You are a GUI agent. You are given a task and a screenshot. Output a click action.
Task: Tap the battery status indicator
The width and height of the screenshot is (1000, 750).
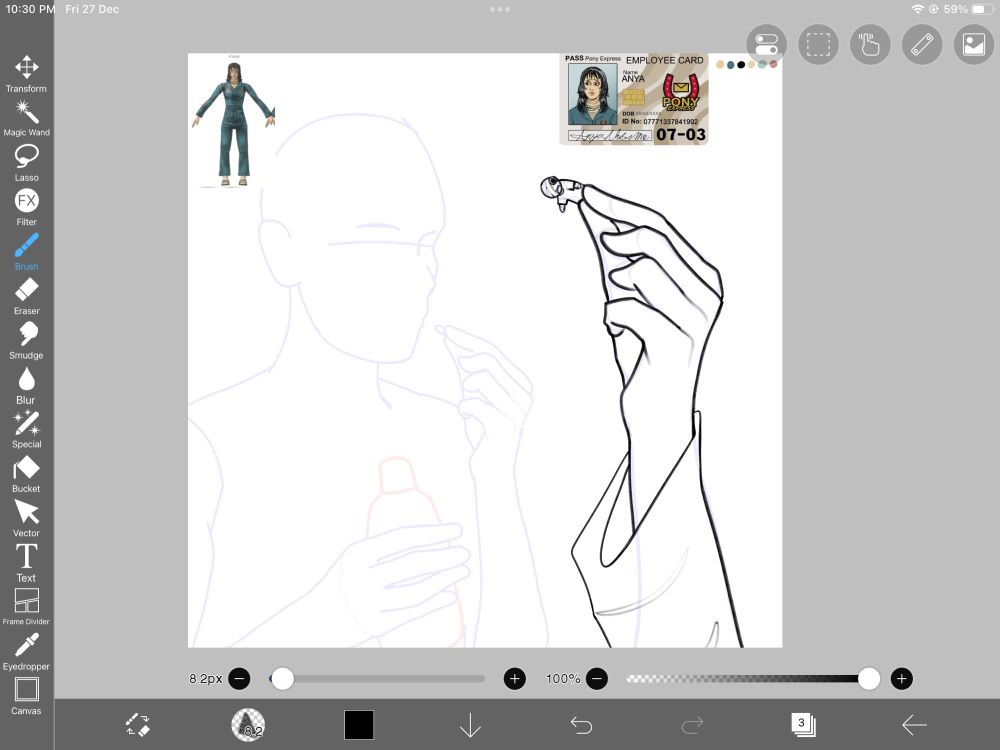point(983,9)
